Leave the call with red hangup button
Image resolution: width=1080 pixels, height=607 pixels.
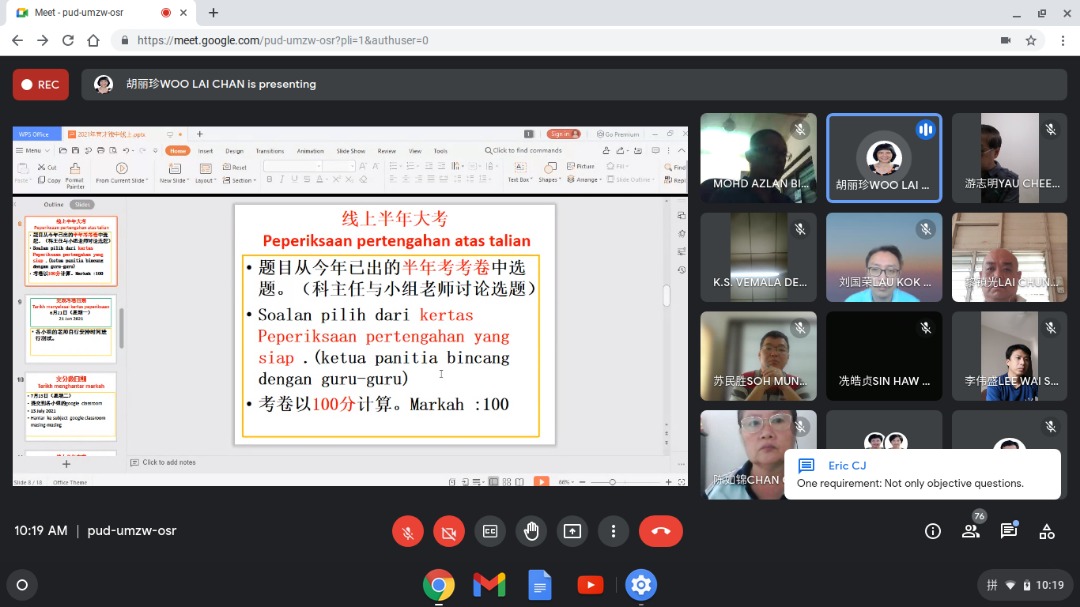point(660,531)
